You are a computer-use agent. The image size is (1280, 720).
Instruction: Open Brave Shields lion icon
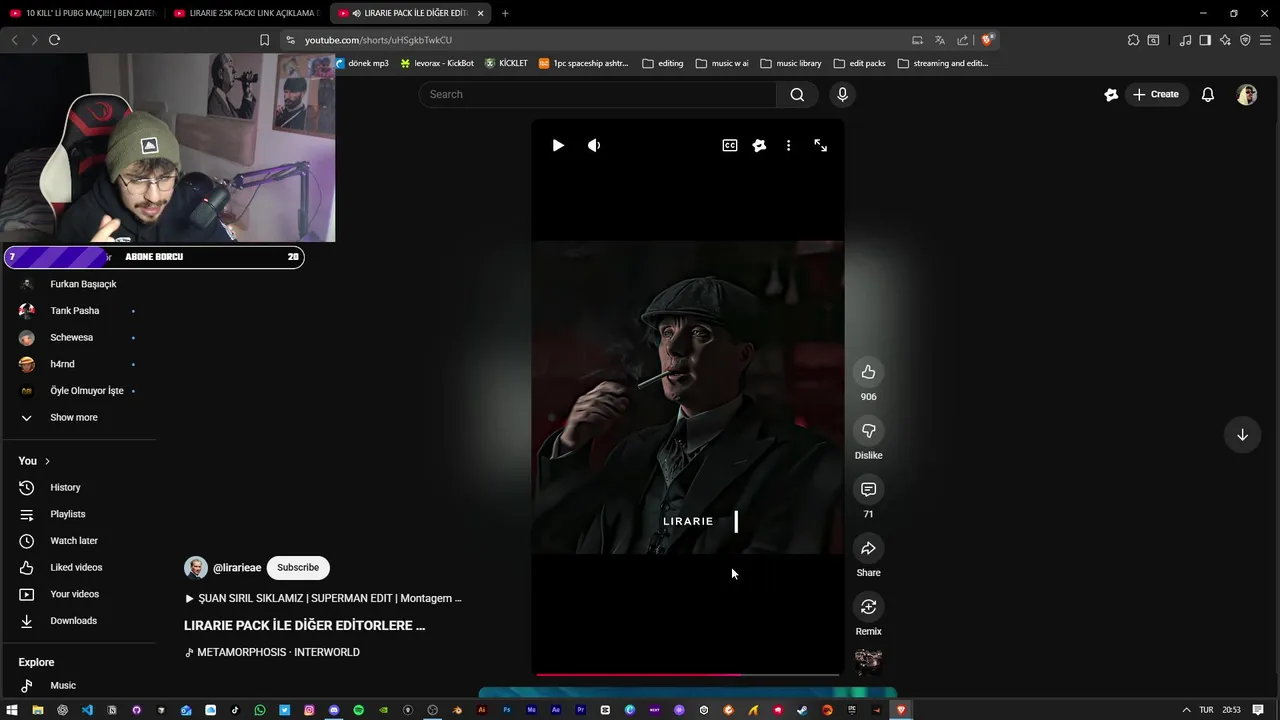coord(987,40)
